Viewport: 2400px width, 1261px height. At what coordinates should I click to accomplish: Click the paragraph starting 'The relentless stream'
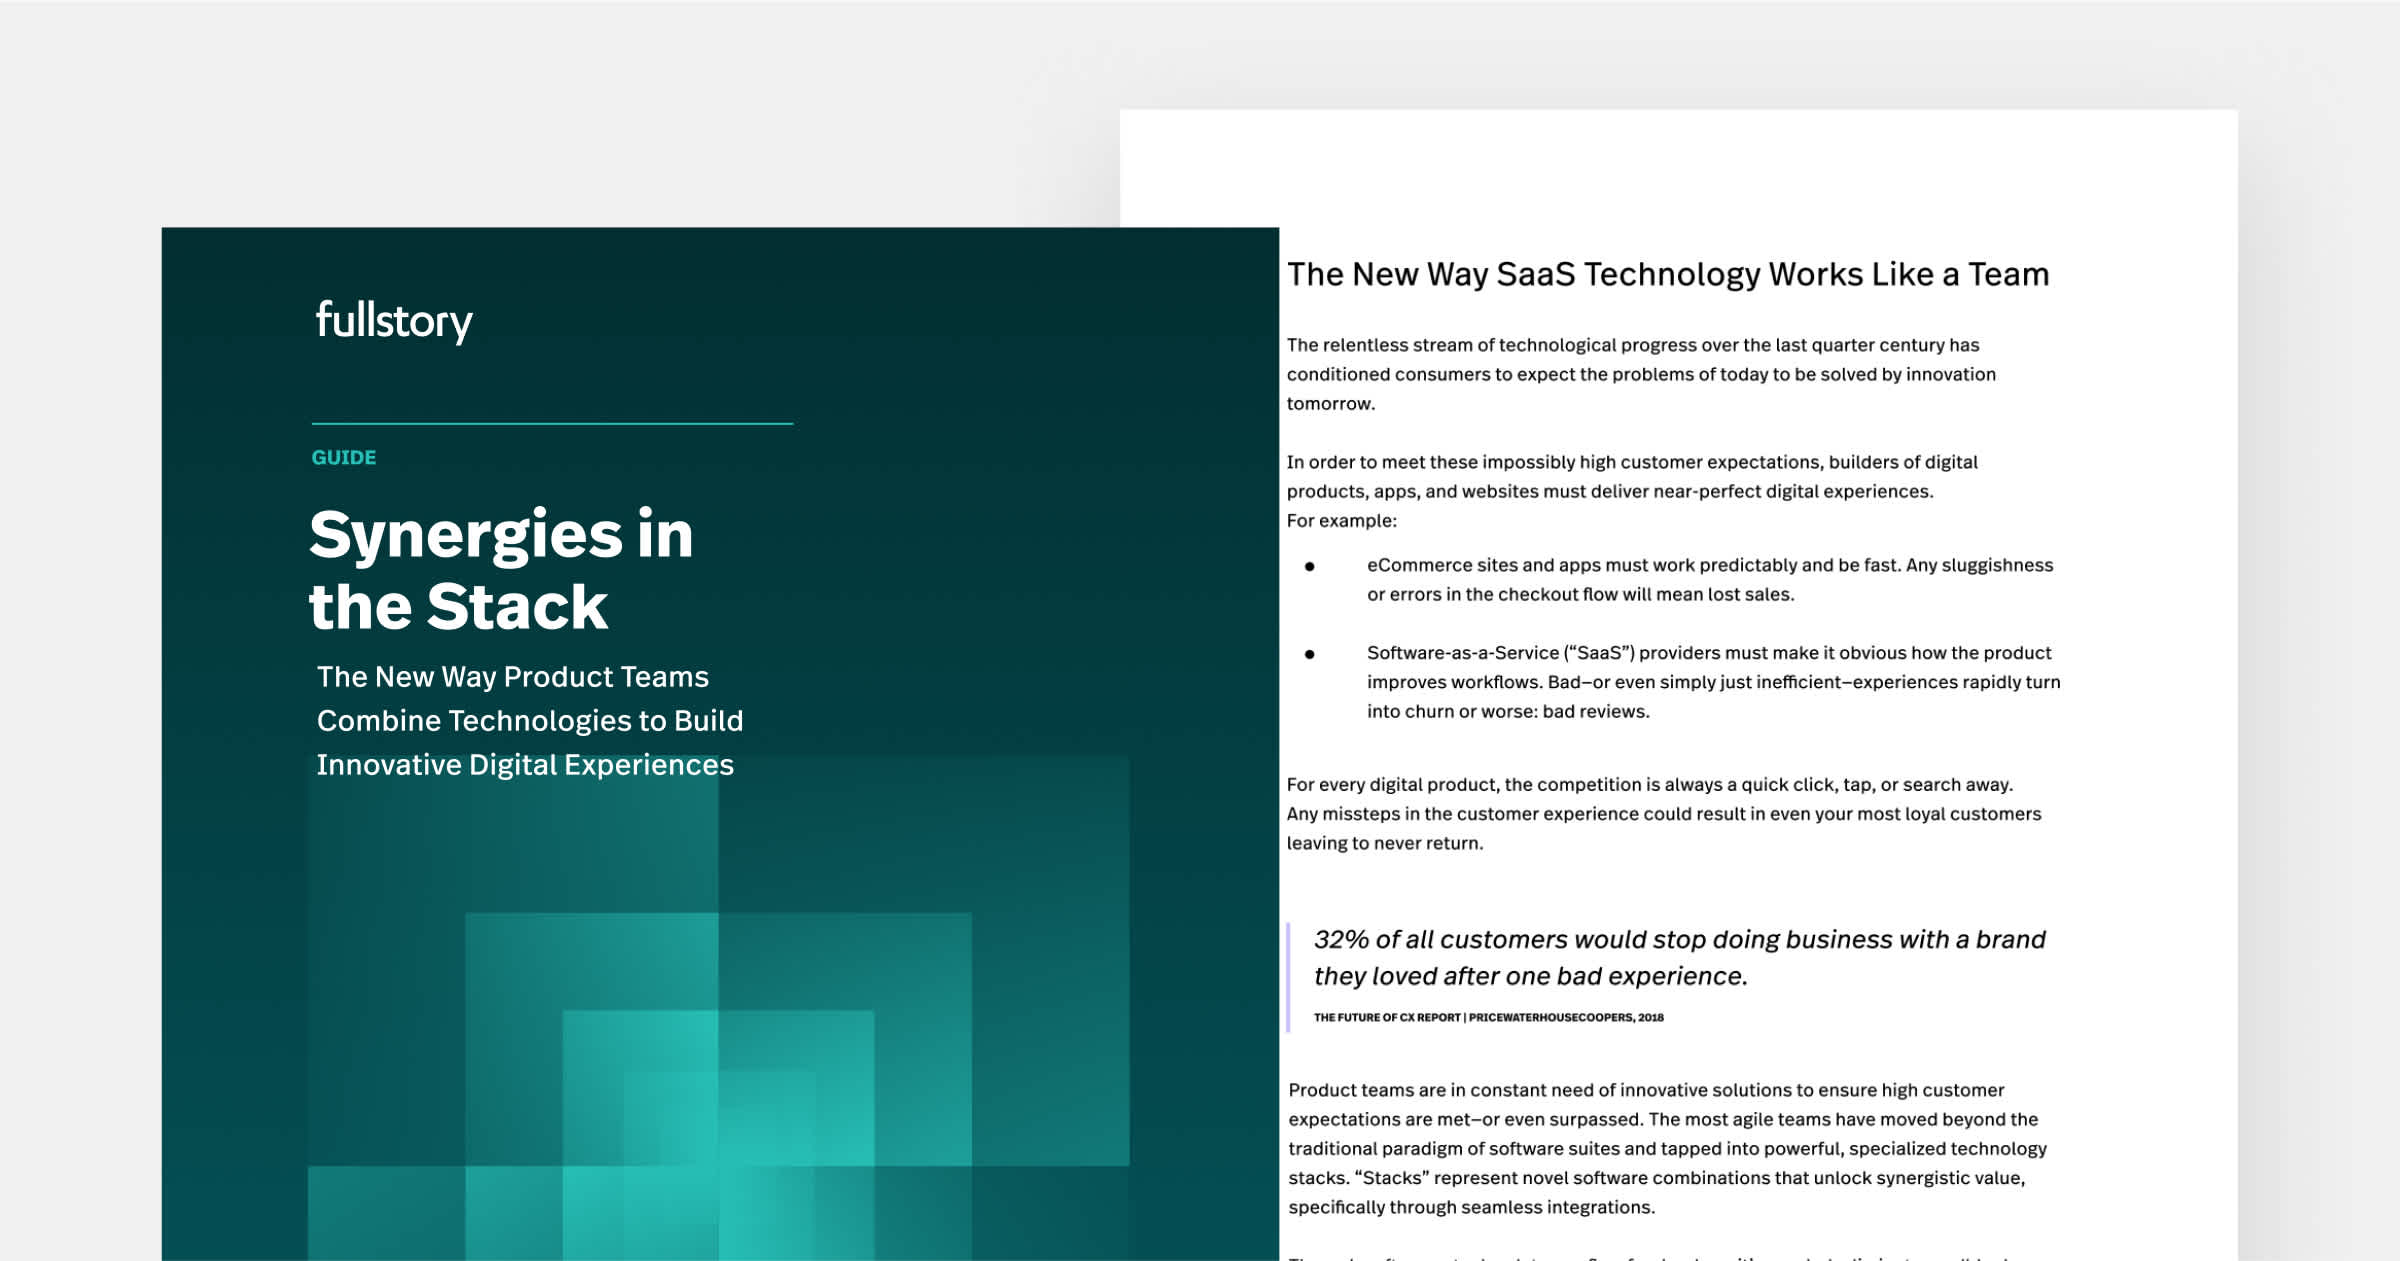coord(1641,374)
